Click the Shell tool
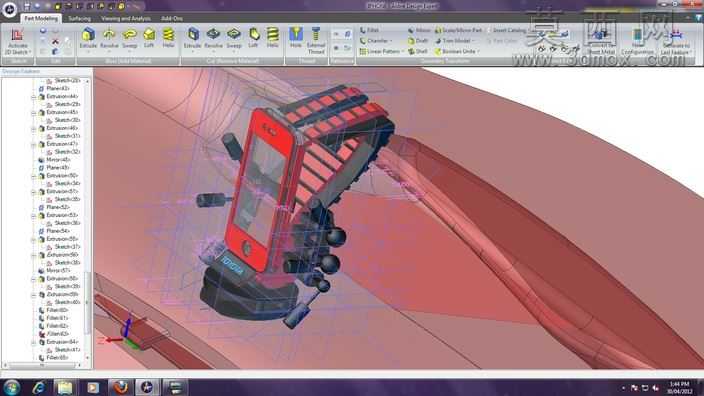The width and height of the screenshot is (704, 396). coord(418,52)
